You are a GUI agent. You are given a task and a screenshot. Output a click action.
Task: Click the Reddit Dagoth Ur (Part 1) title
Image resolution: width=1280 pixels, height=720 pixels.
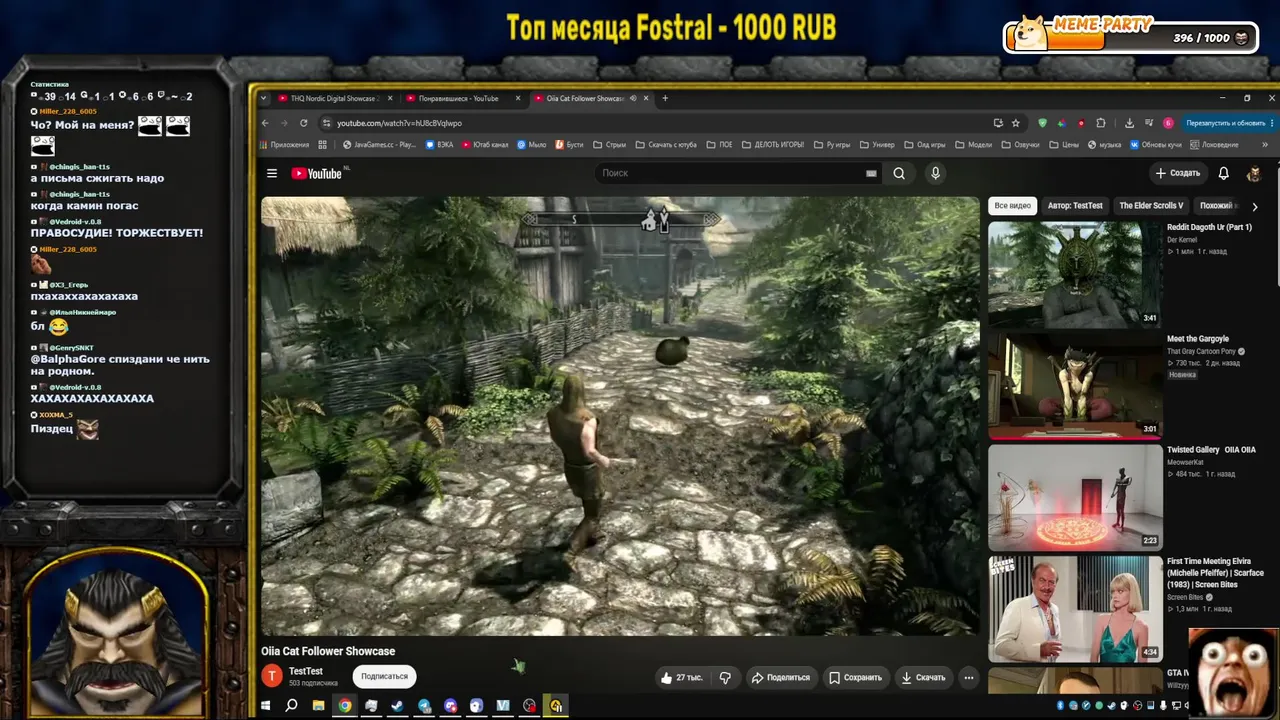pyautogui.click(x=1209, y=227)
